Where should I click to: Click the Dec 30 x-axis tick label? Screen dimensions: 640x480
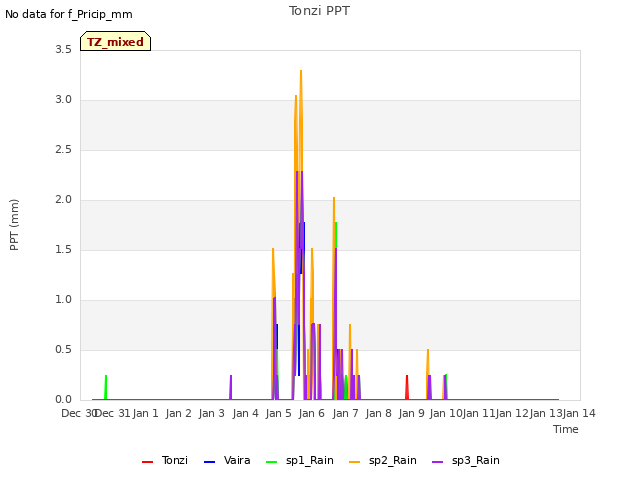tap(78, 413)
